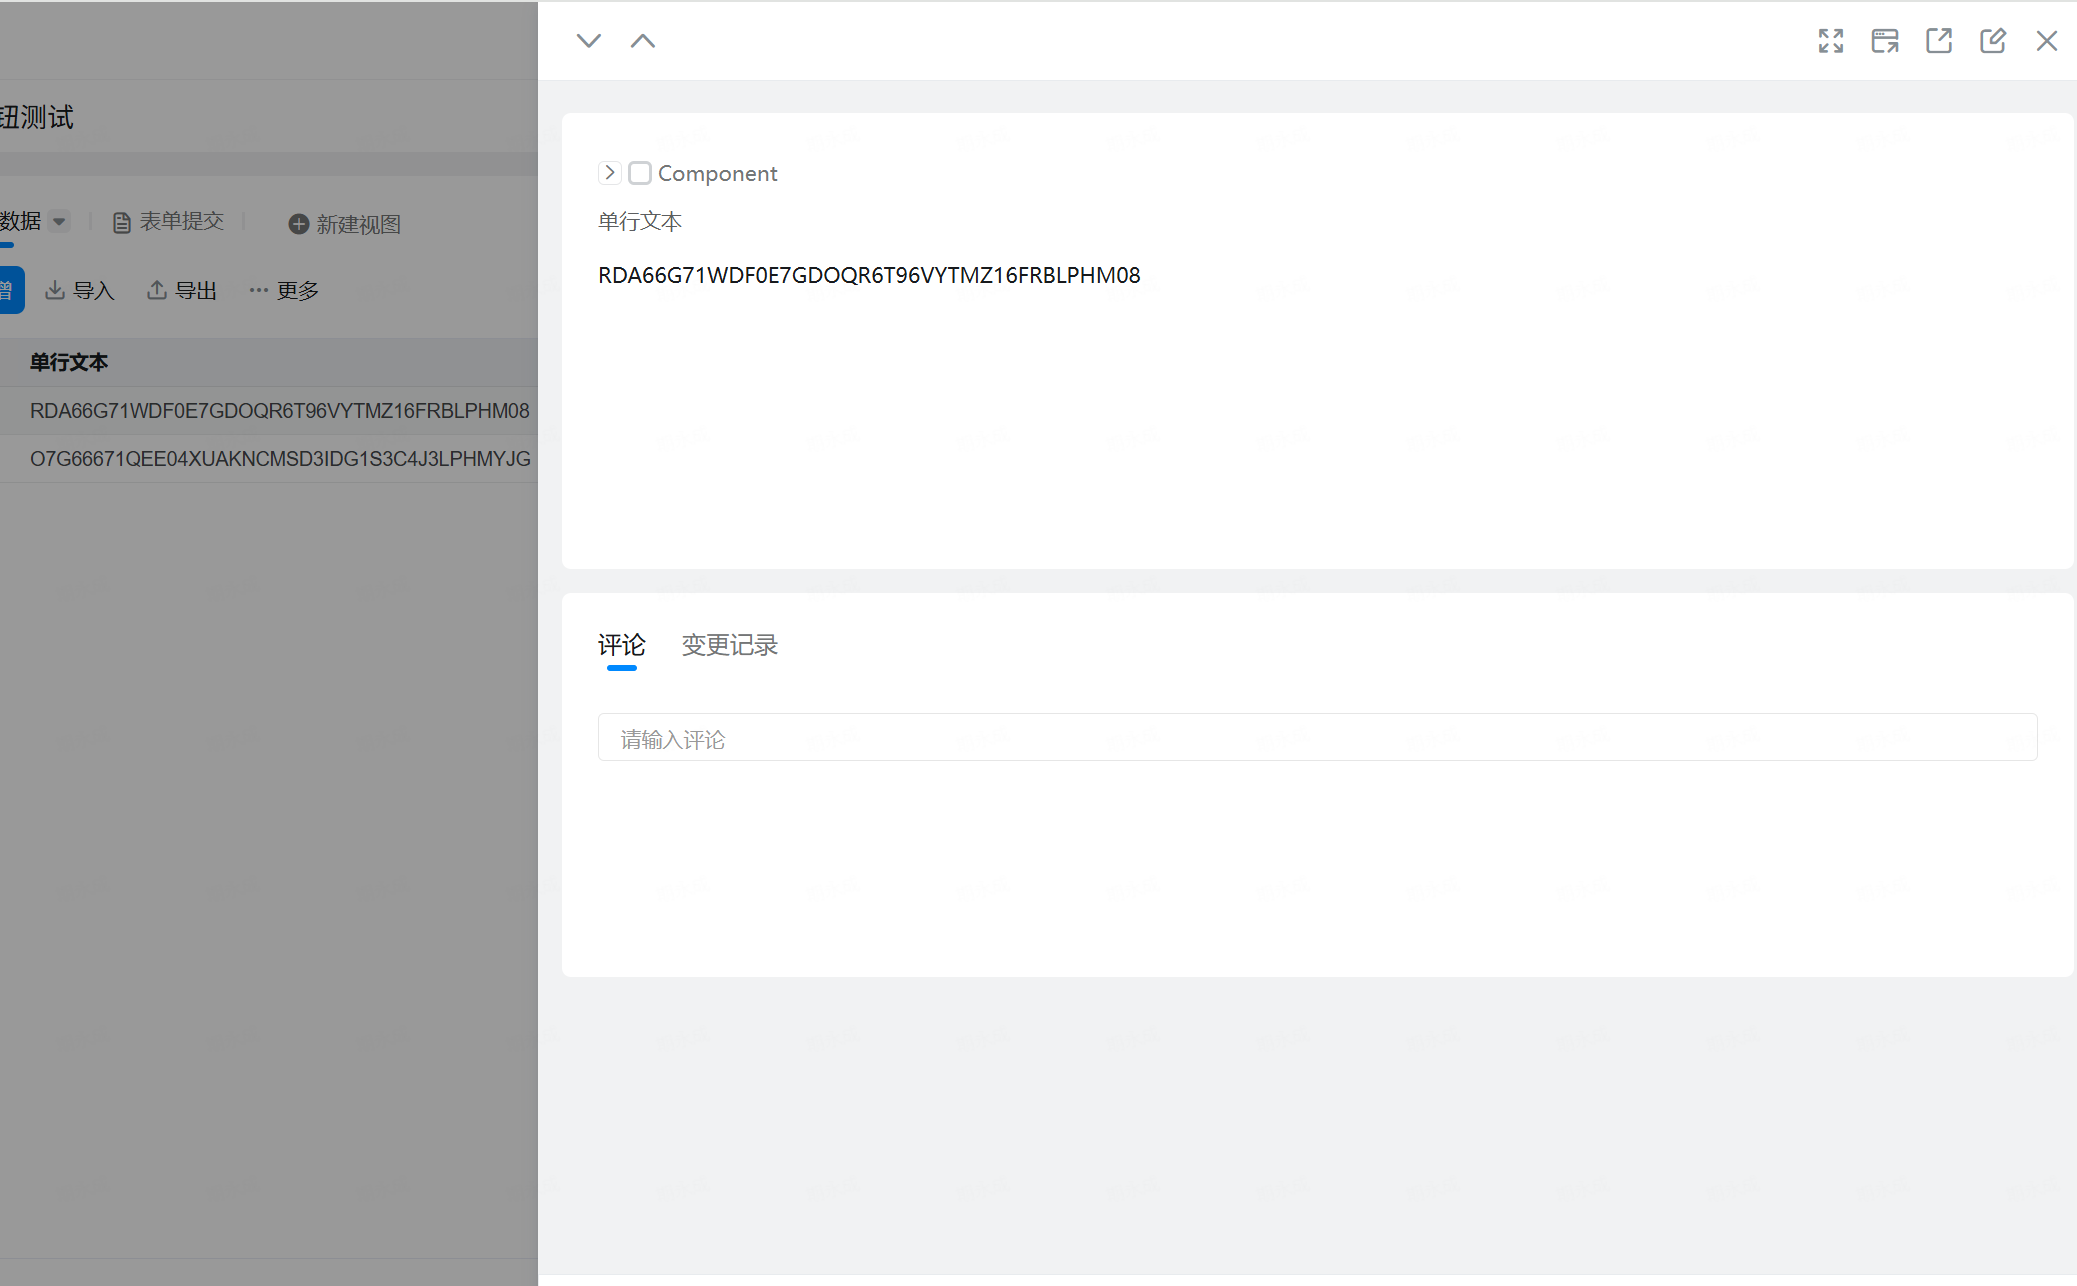Click the edit record pencil icon
Image resolution: width=2077 pixels, height=1286 pixels.
[x=1992, y=41]
